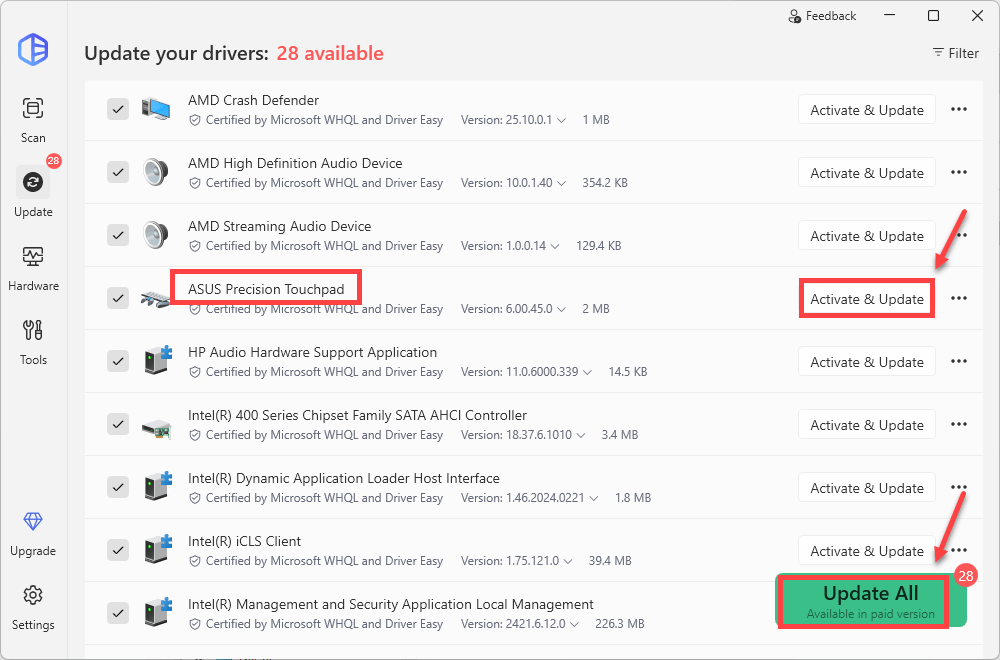Click Activate & Update for AMD Streaming Audio Device
The height and width of the screenshot is (660, 1000).
click(x=866, y=236)
